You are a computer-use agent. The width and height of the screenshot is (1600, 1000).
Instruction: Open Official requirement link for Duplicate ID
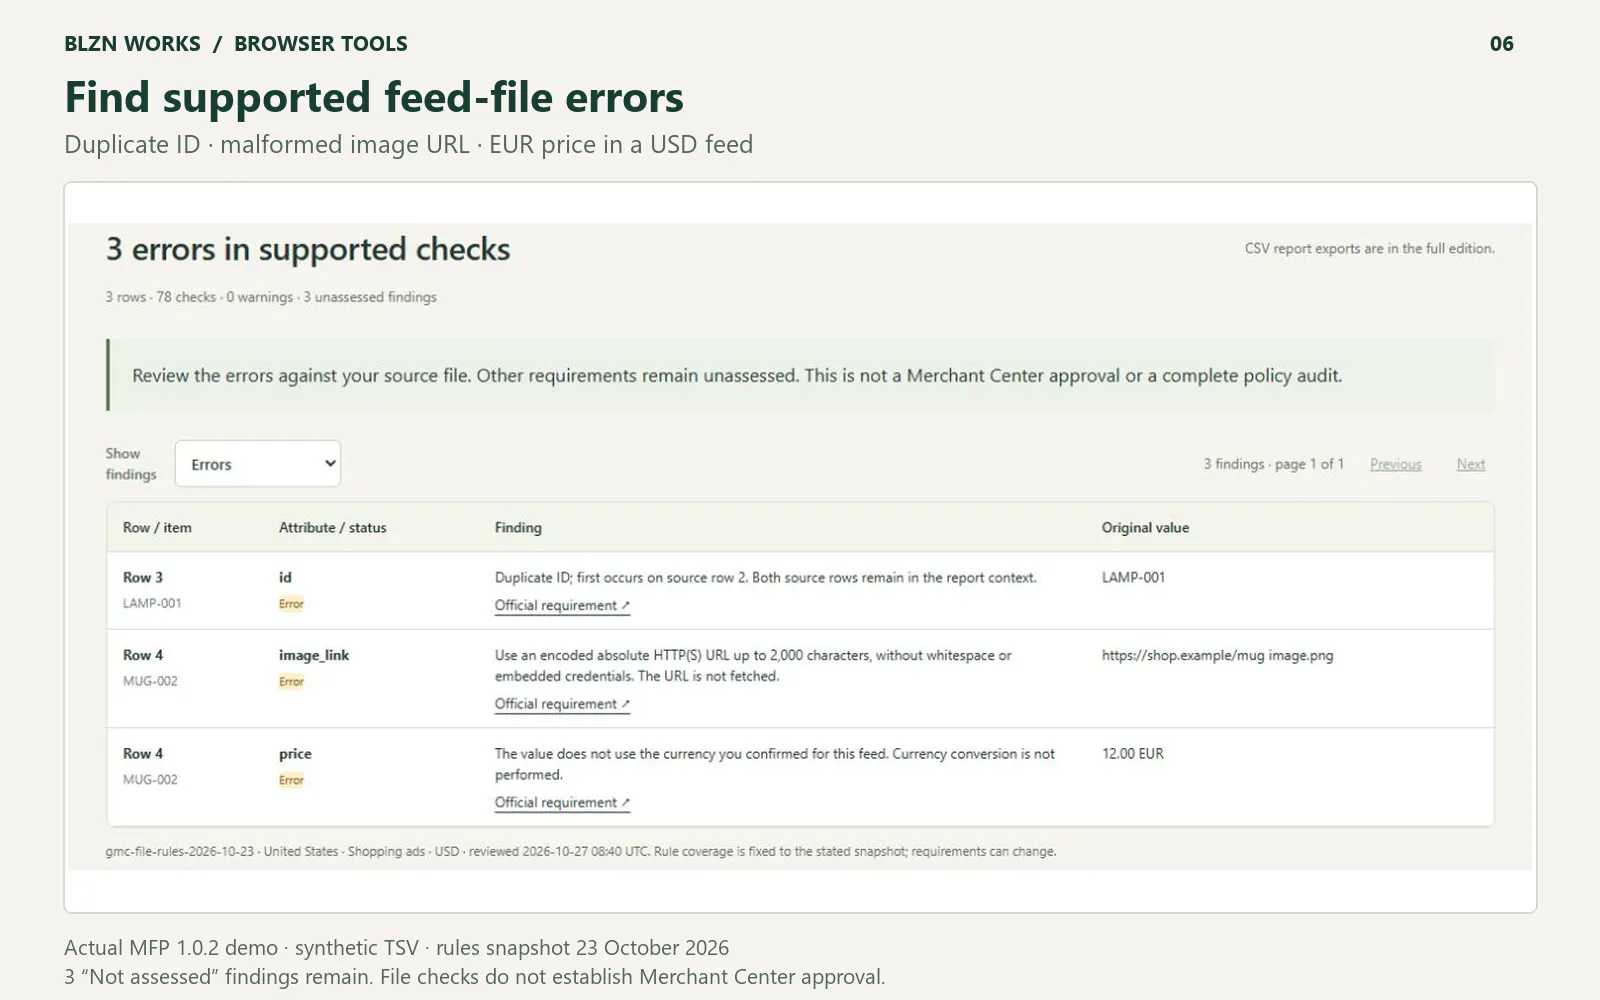pyautogui.click(x=562, y=605)
